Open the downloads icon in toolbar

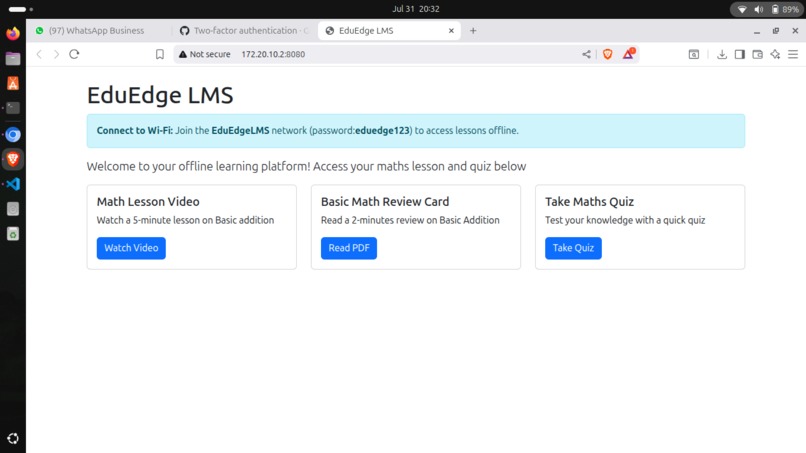722,54
